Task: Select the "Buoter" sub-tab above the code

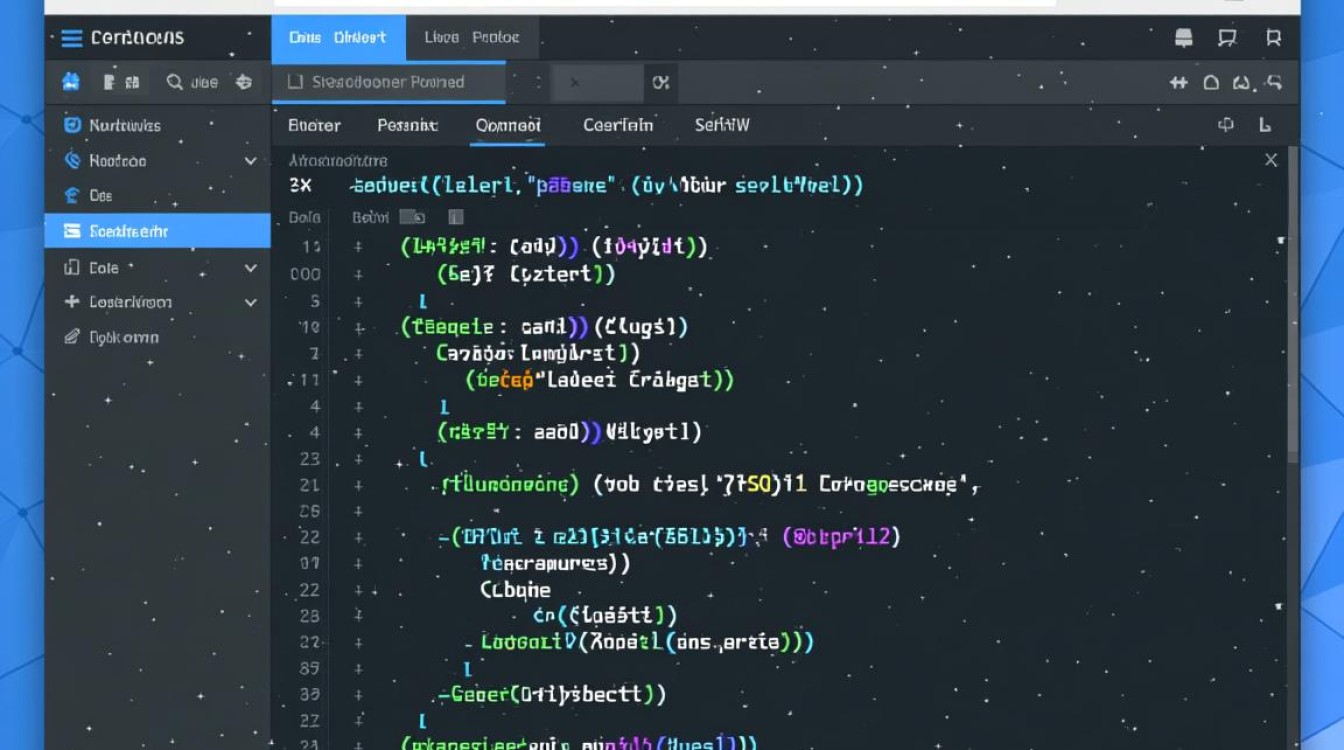Action: pyautogui.click(x=314, y=126)
